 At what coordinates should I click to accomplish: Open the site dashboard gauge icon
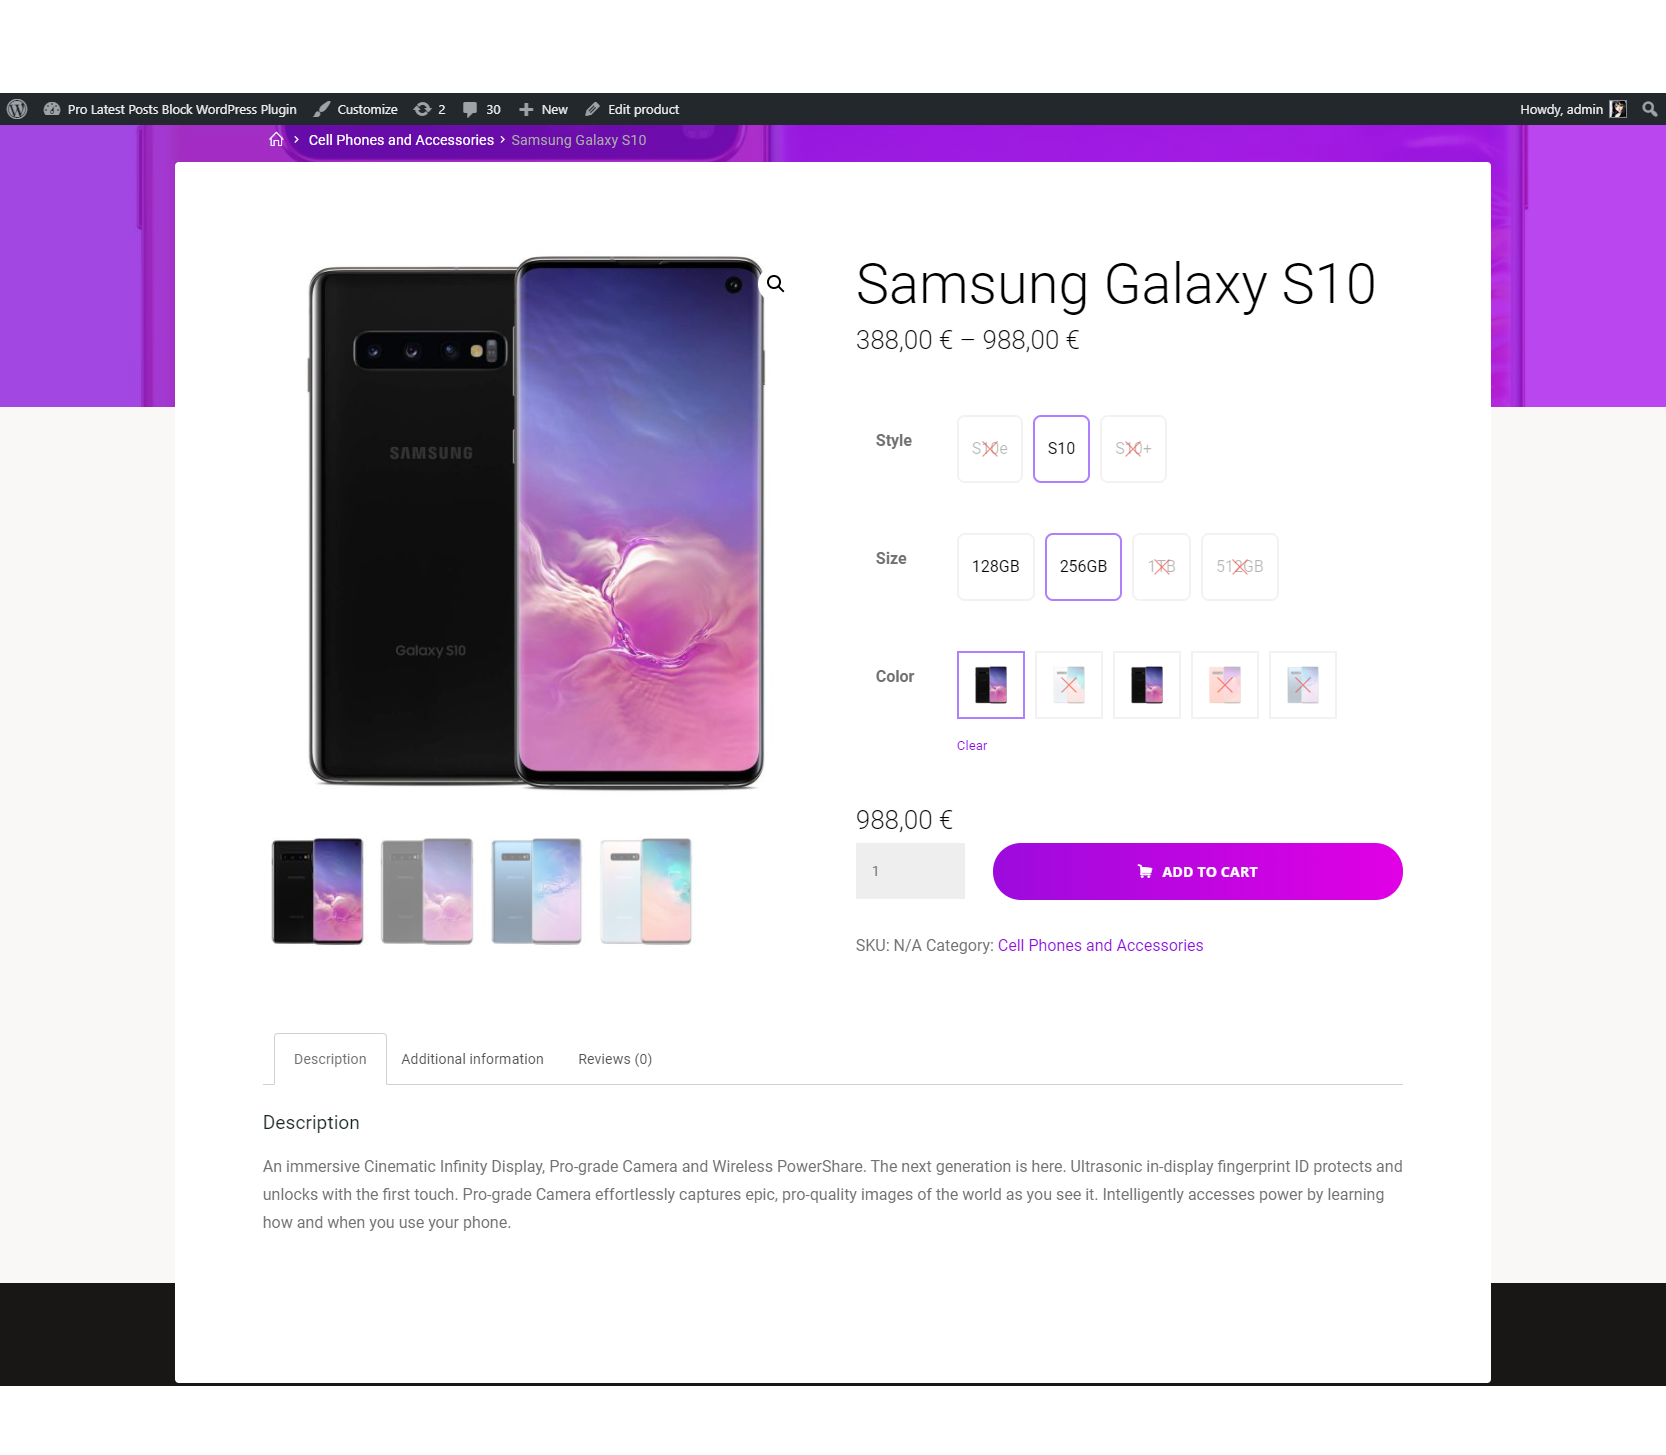point(52,109)
